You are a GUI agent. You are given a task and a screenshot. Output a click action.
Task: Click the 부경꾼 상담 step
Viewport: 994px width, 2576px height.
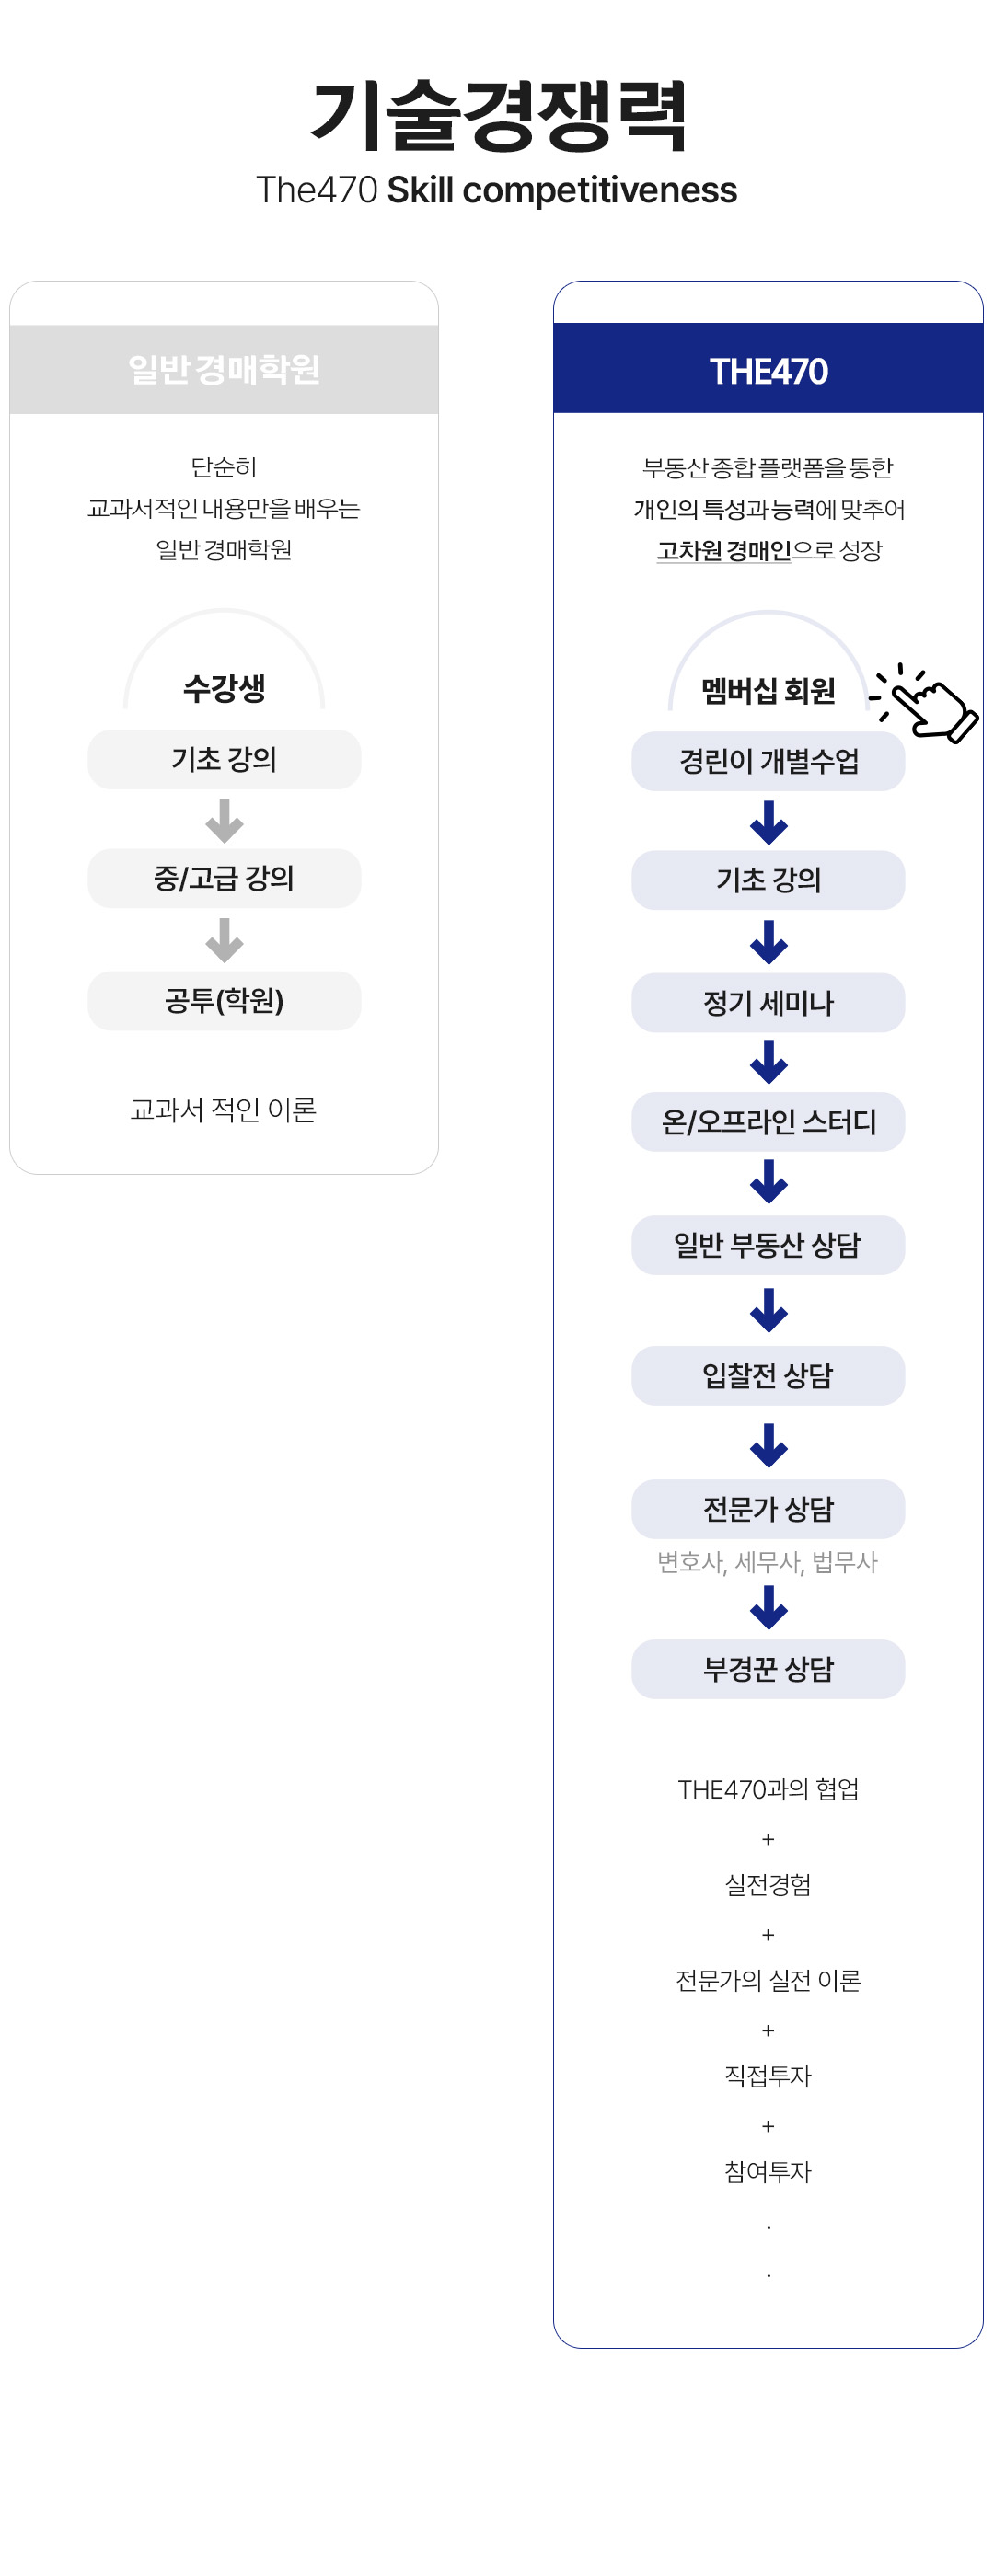768,1669
